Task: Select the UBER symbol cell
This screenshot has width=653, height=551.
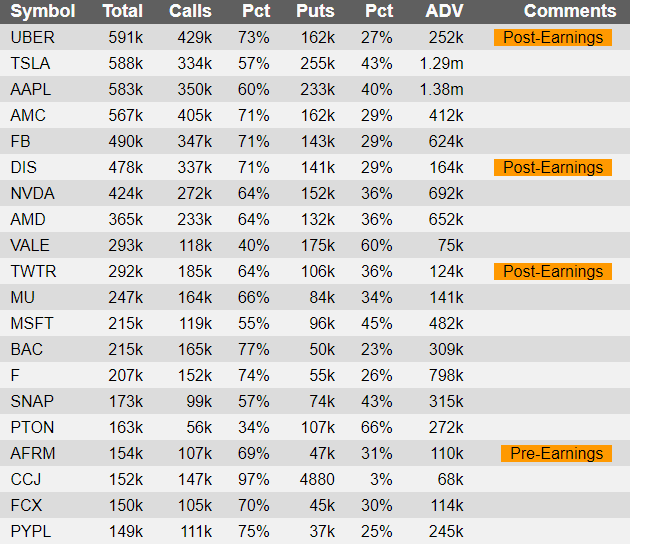Action: [x=32, y=37]
